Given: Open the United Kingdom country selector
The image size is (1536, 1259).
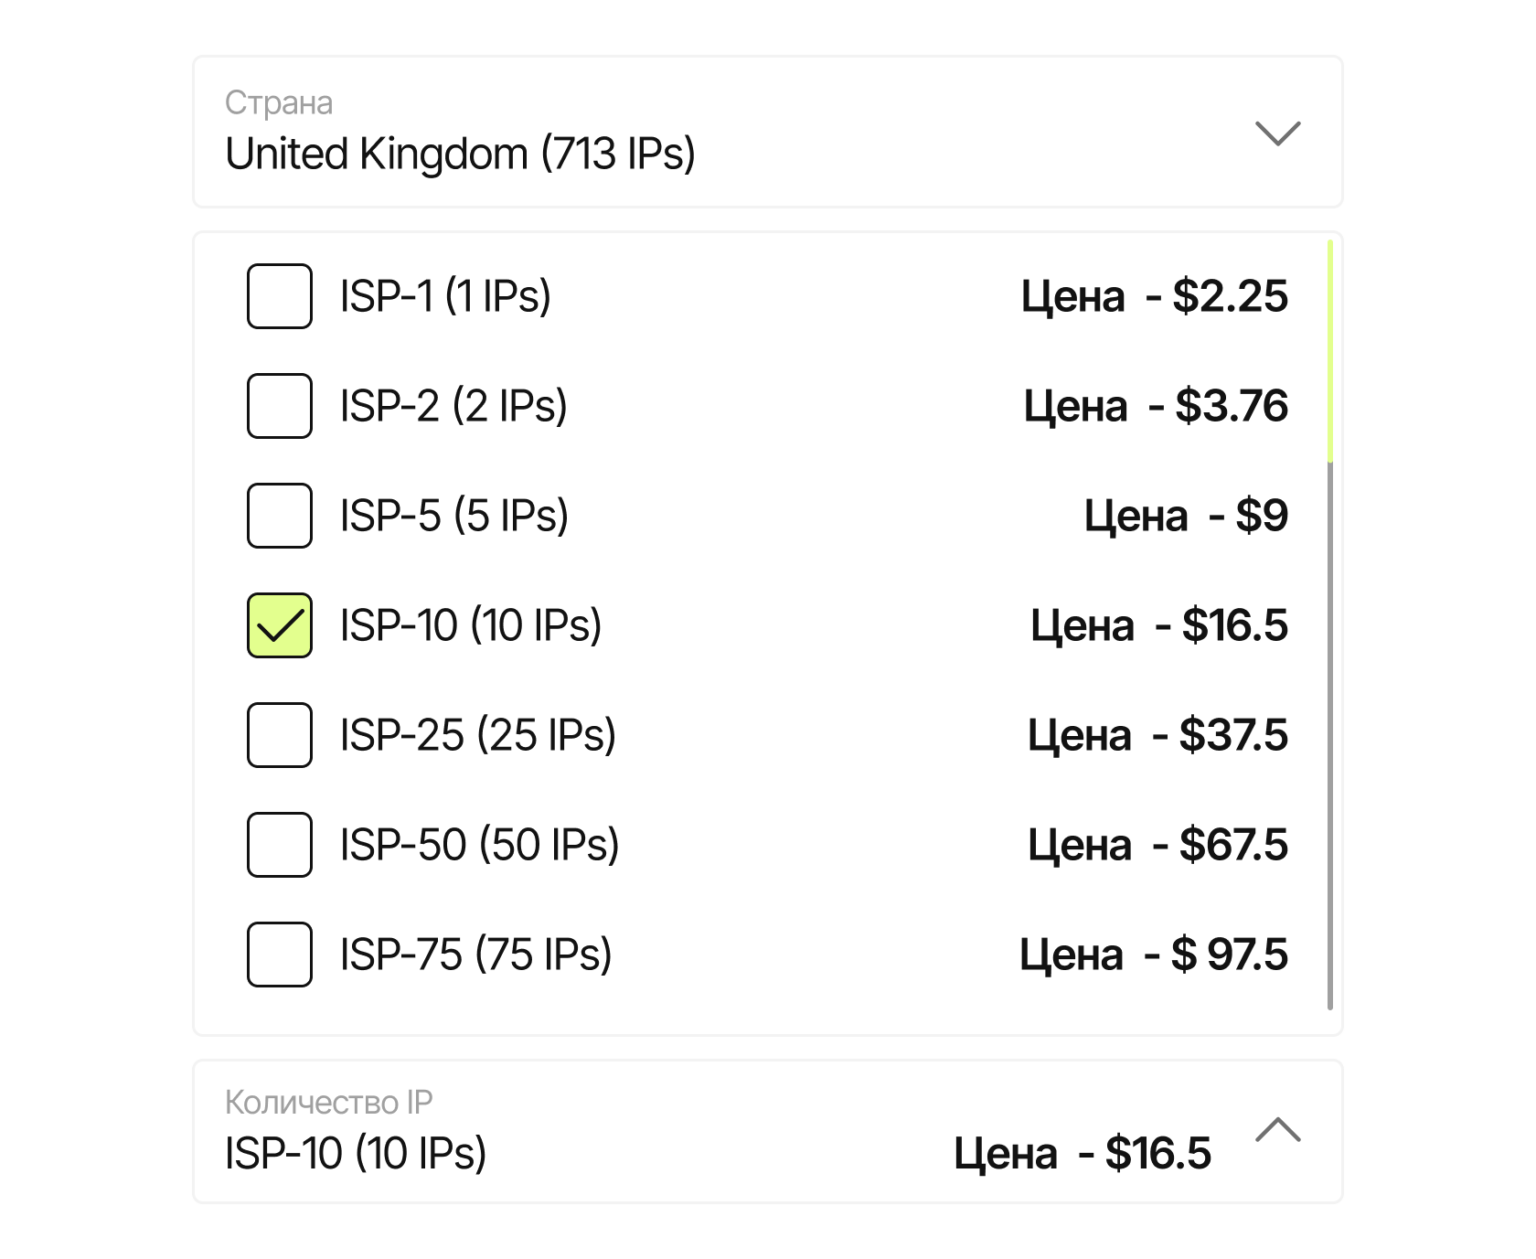Looking at the screenshot, I should coord(460,154).
